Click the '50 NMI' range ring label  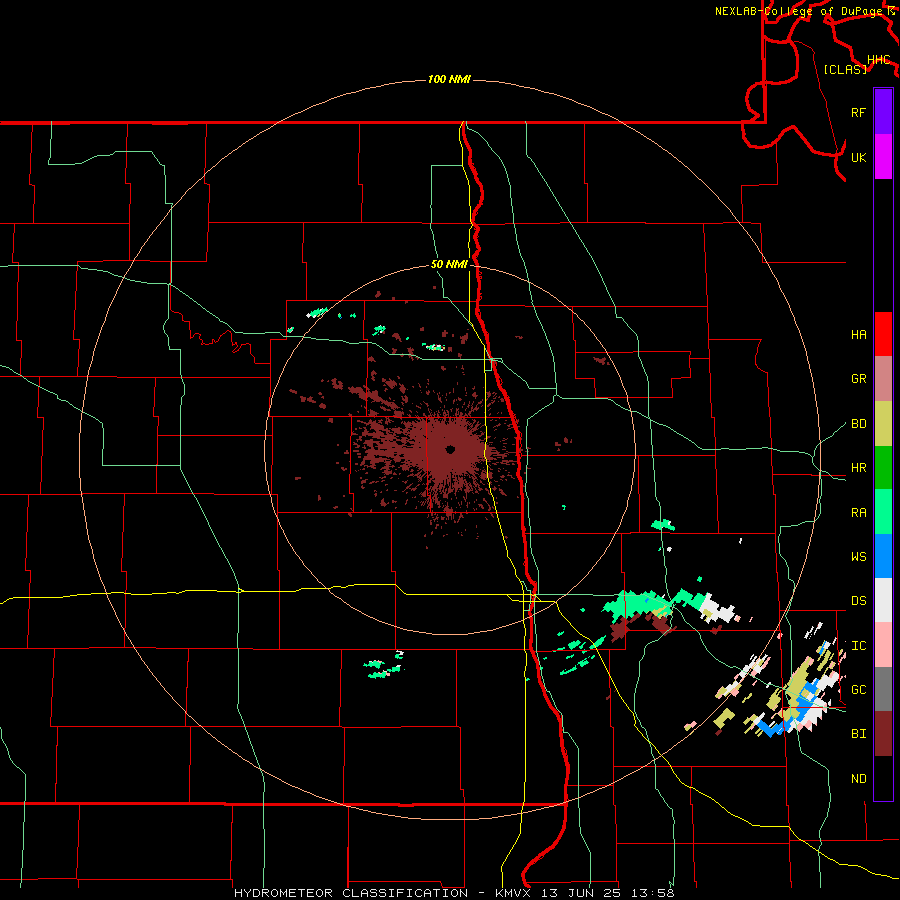[449, 265]
